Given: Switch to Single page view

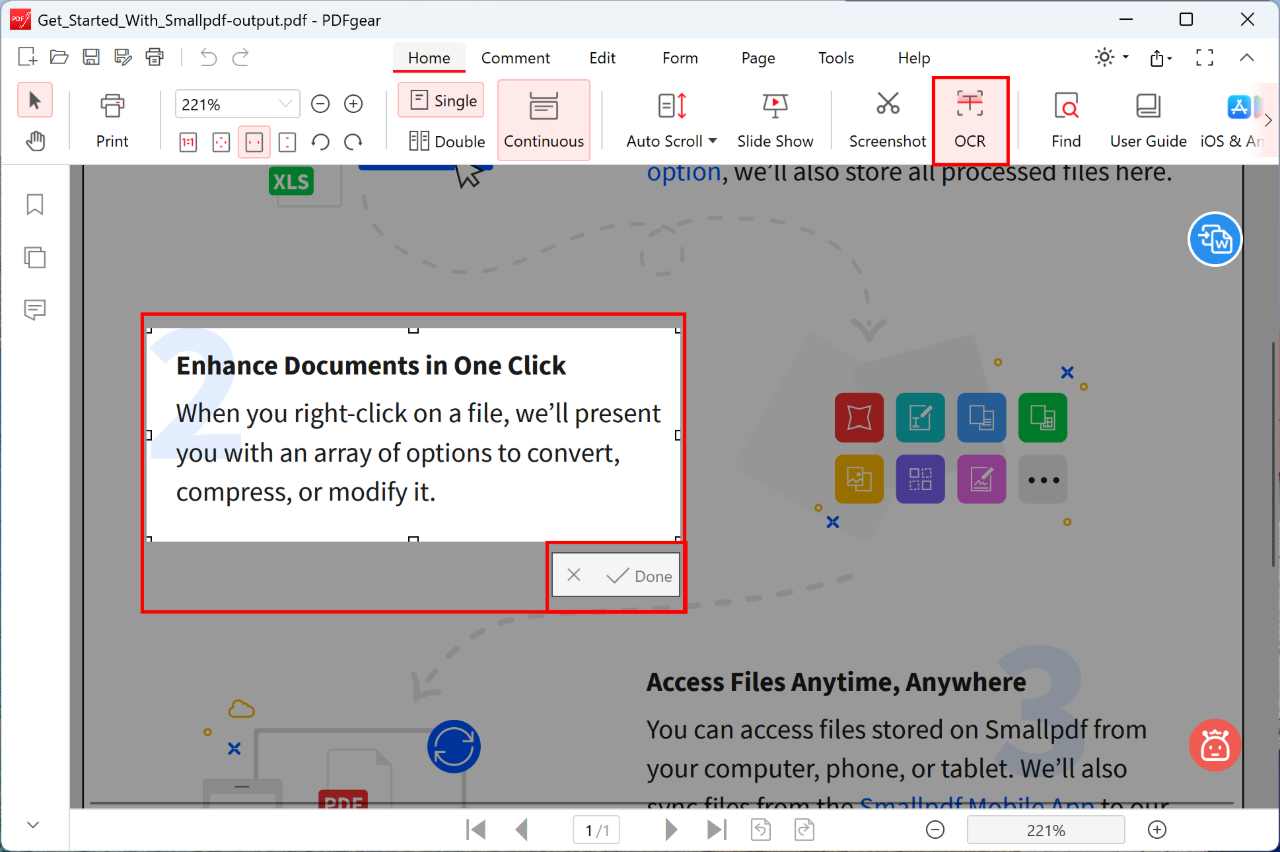Looking at the screenshot, I should click(x=441, y=100).
